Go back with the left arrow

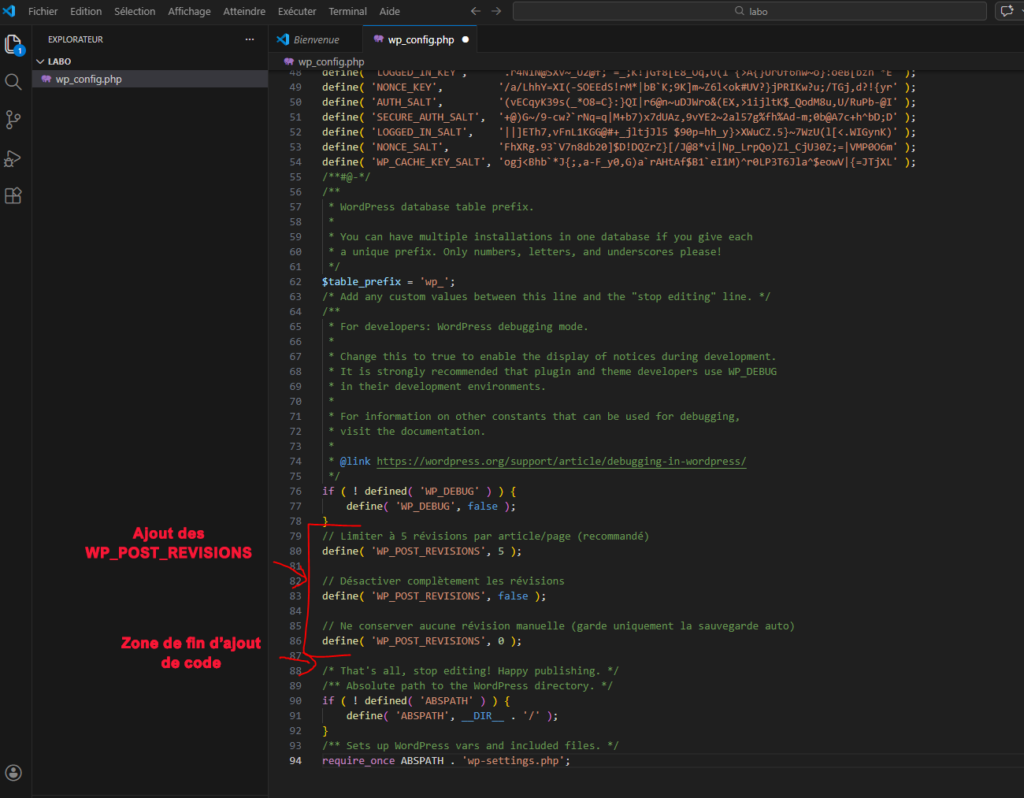point(475,11)
